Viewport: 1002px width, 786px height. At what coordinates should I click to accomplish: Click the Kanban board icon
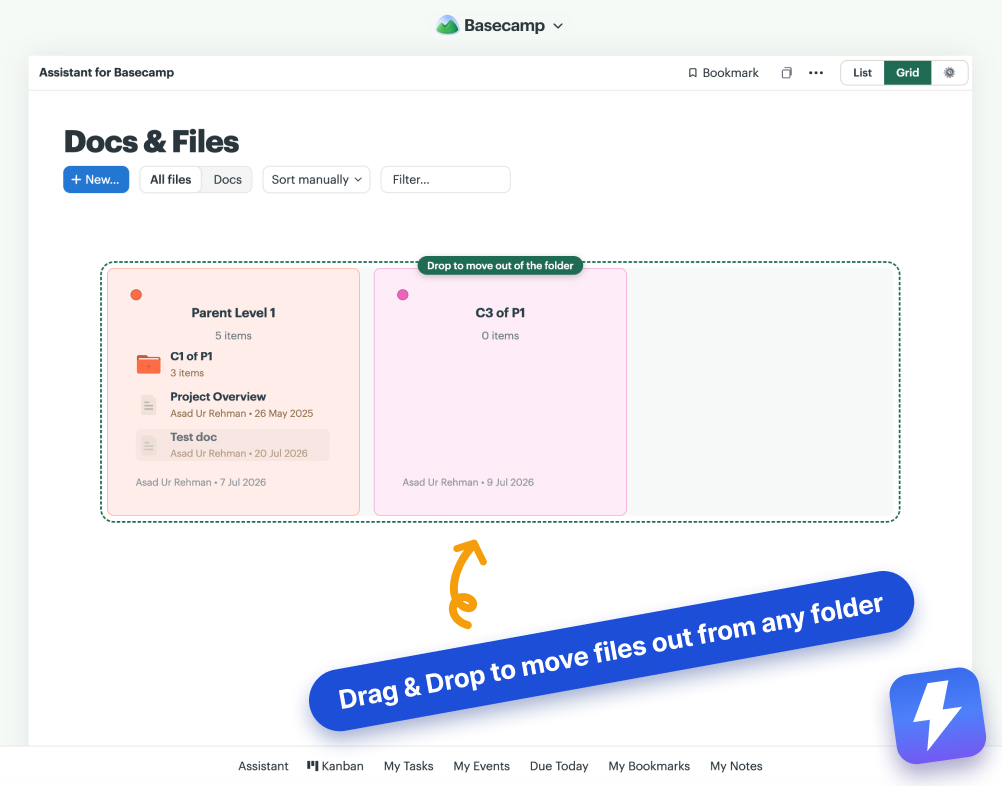[x=312, y=765]
